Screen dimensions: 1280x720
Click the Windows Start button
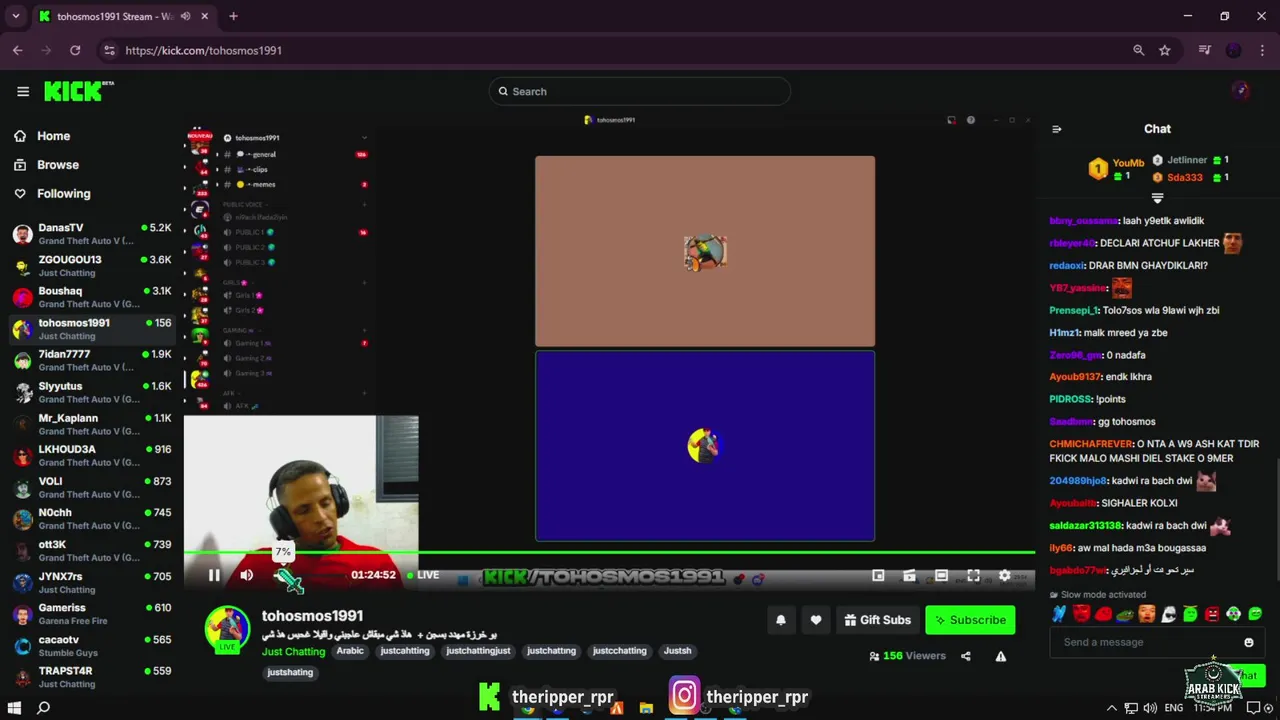pyautogui.click(x=14, y=708)
